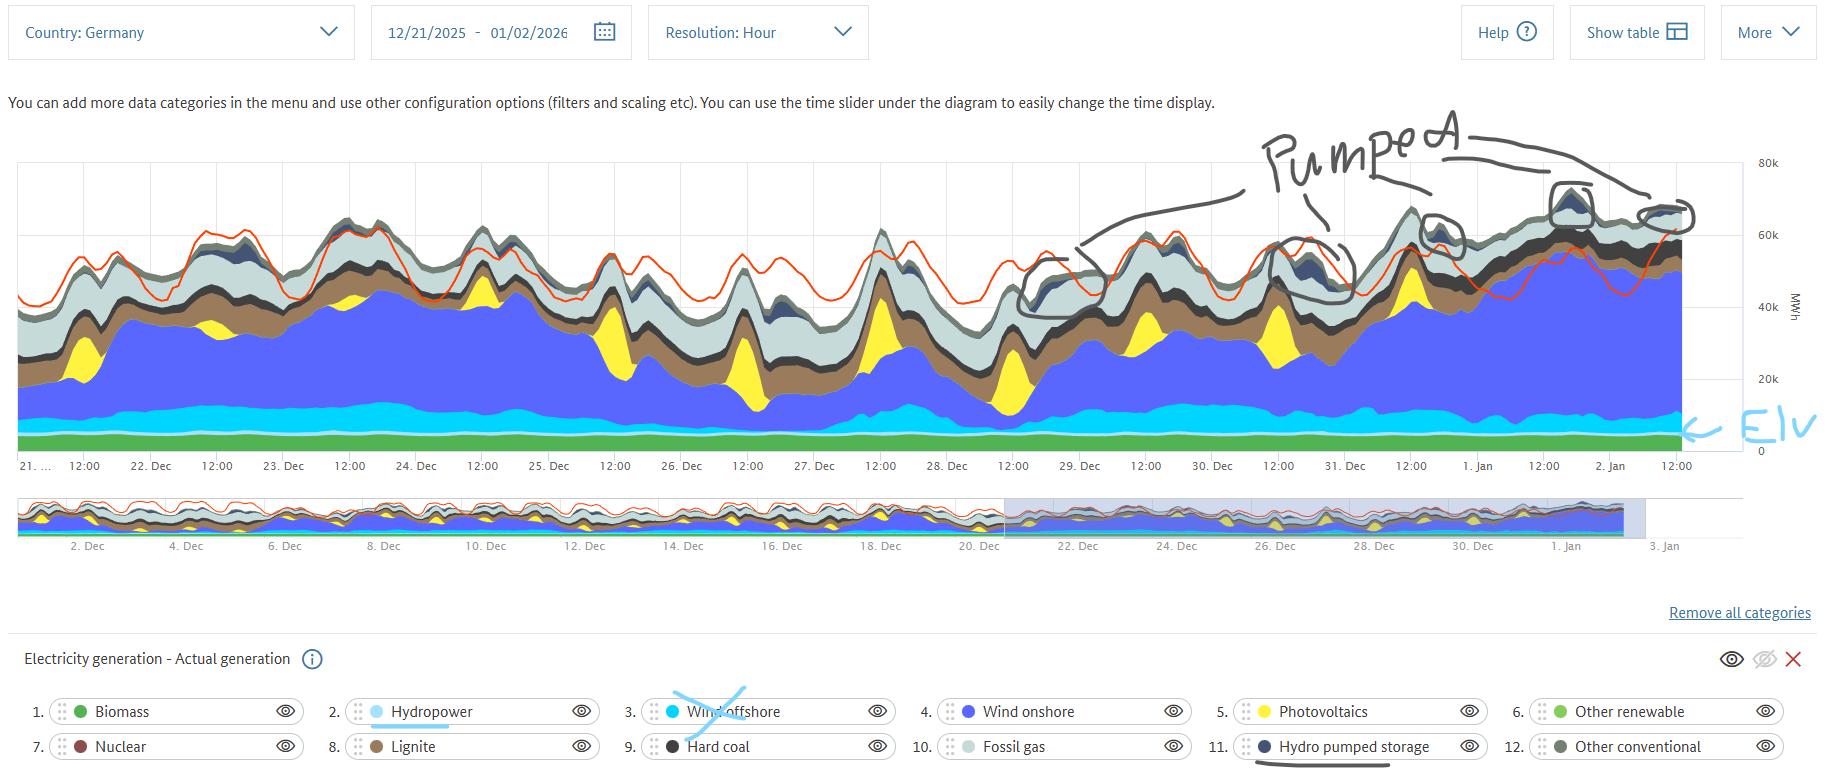The image size is (1843, 771).
Task: Click the date range input field
Action: pos(477,33)
